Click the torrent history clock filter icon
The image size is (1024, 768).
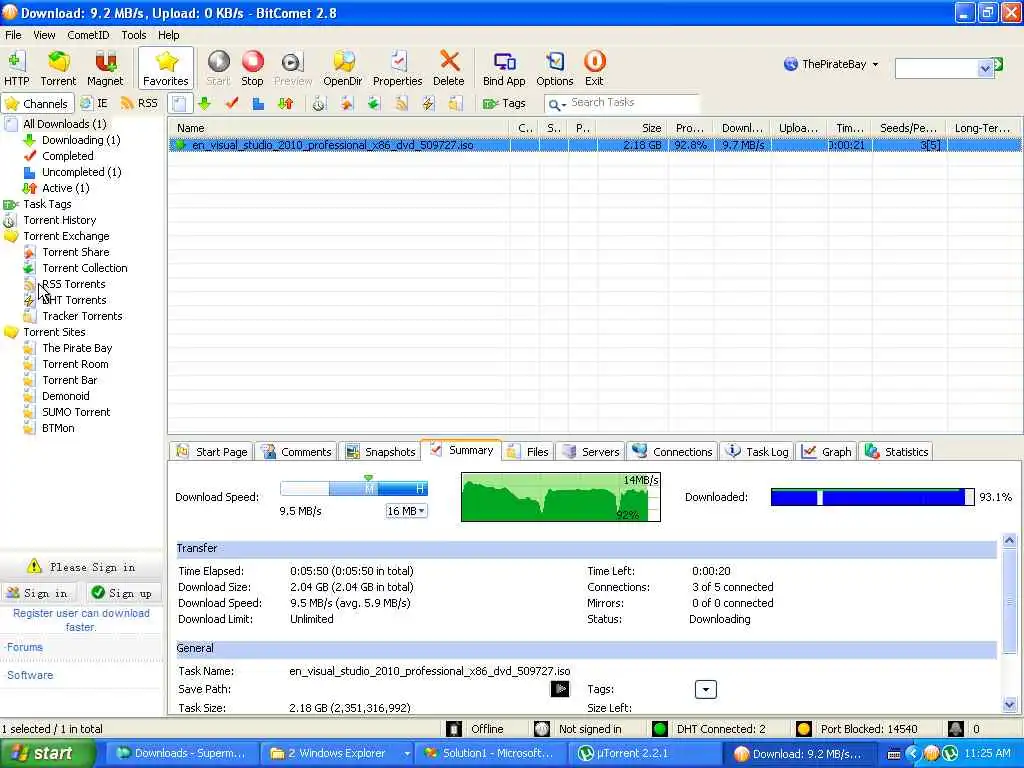coord(319,103)
